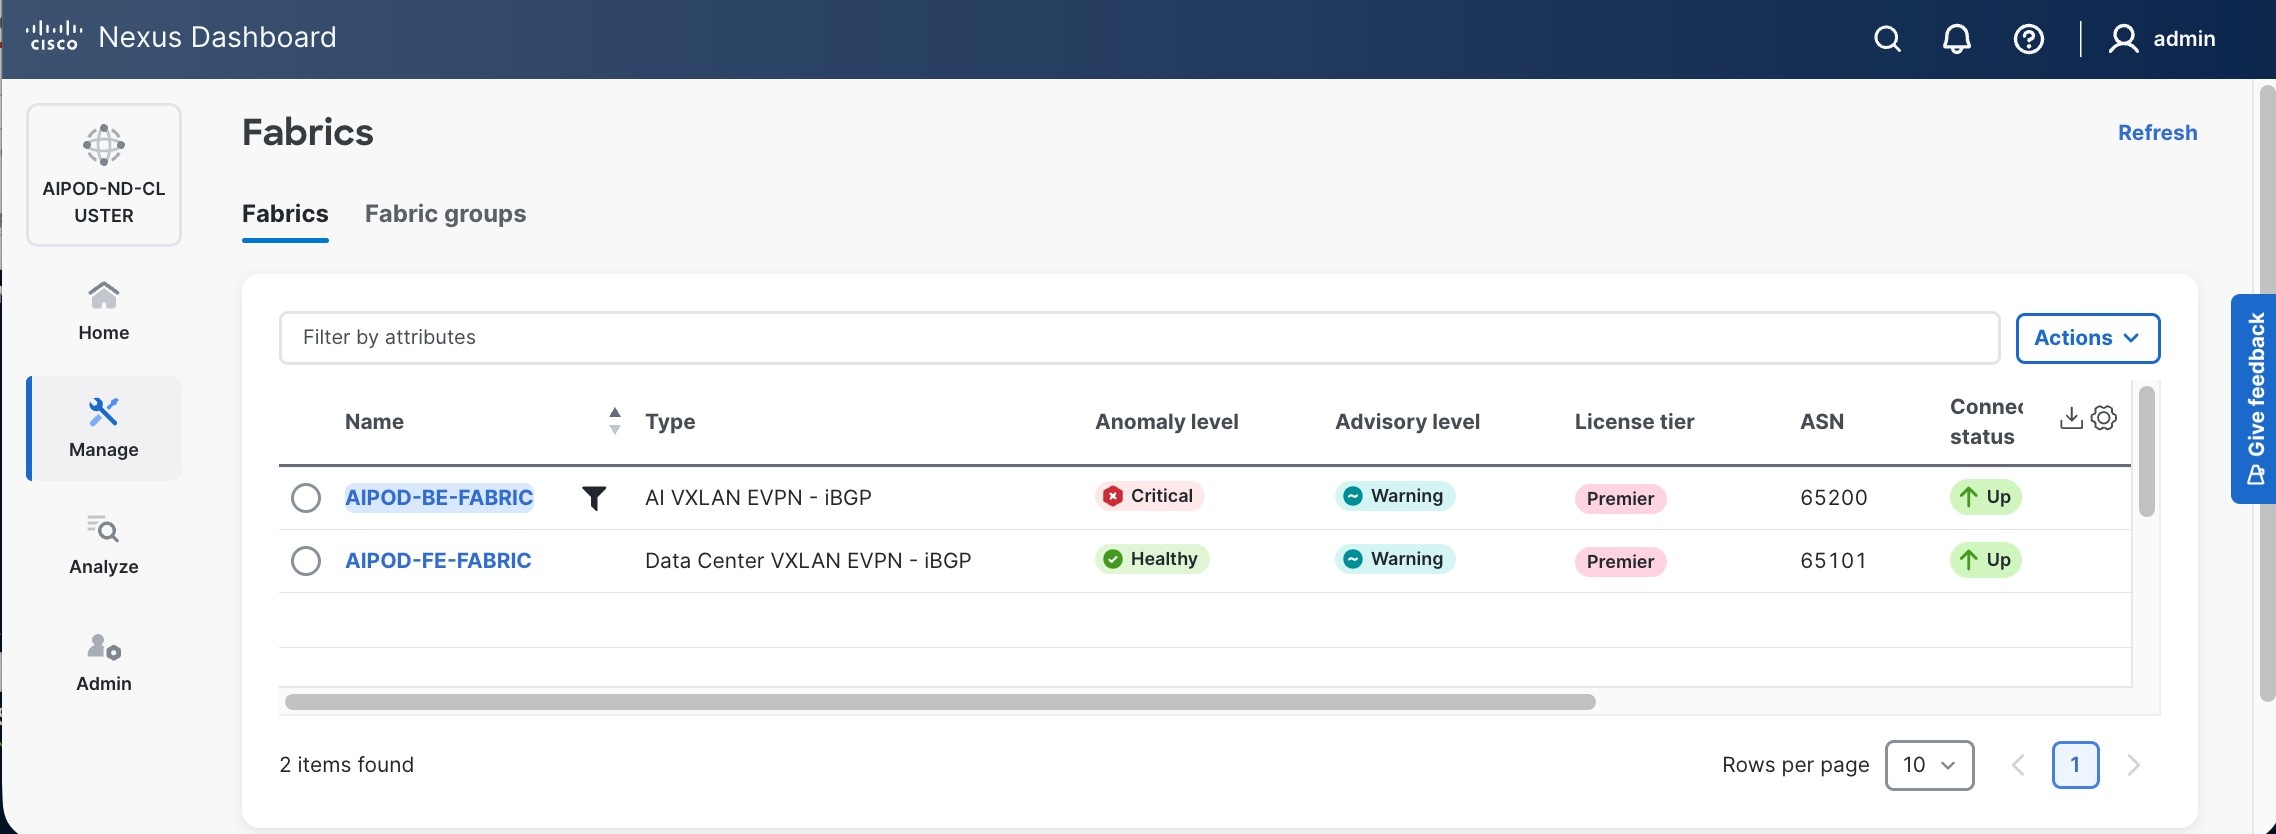This screenshot has height=834, width=2276.
Task: Click AI VXLAN EVPN - iBGP type cell
Action: pyautogui.click(x=758, y=498)
